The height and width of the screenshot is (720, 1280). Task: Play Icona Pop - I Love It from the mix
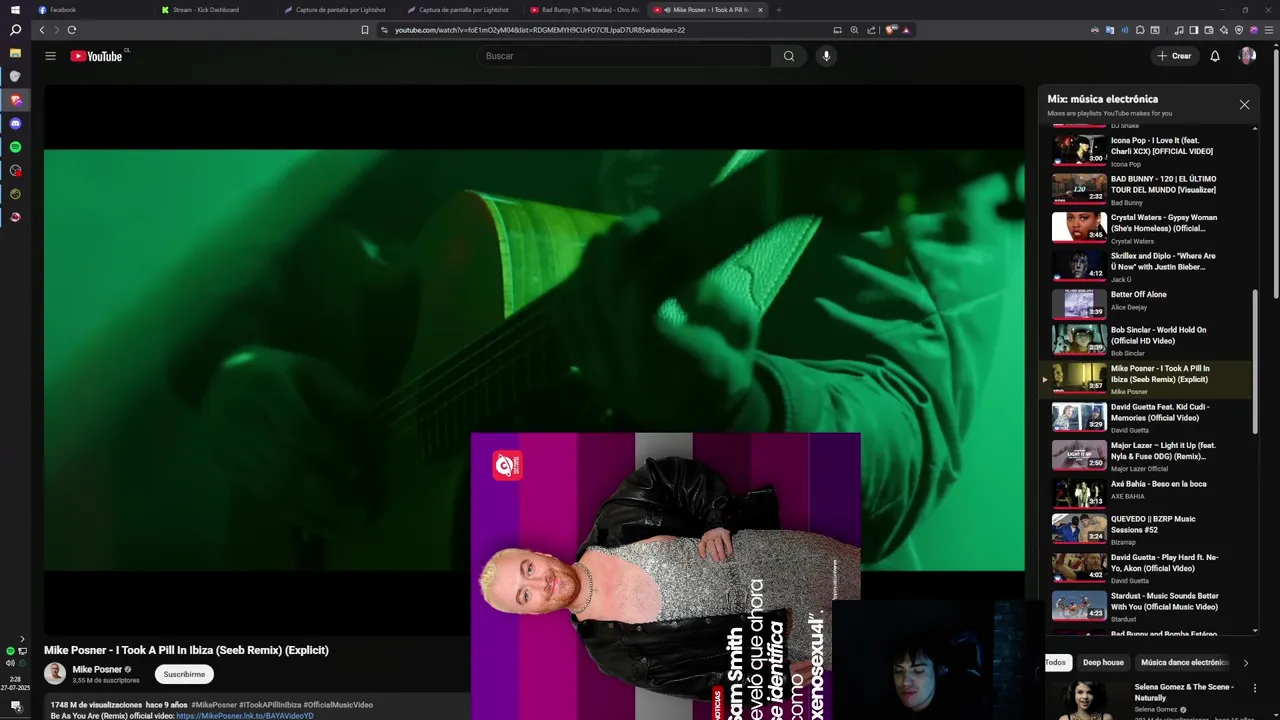click(1144, 149)
